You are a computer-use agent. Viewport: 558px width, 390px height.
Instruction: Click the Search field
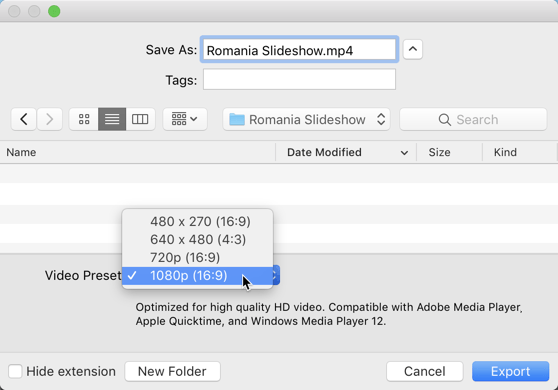pos(473,119)
